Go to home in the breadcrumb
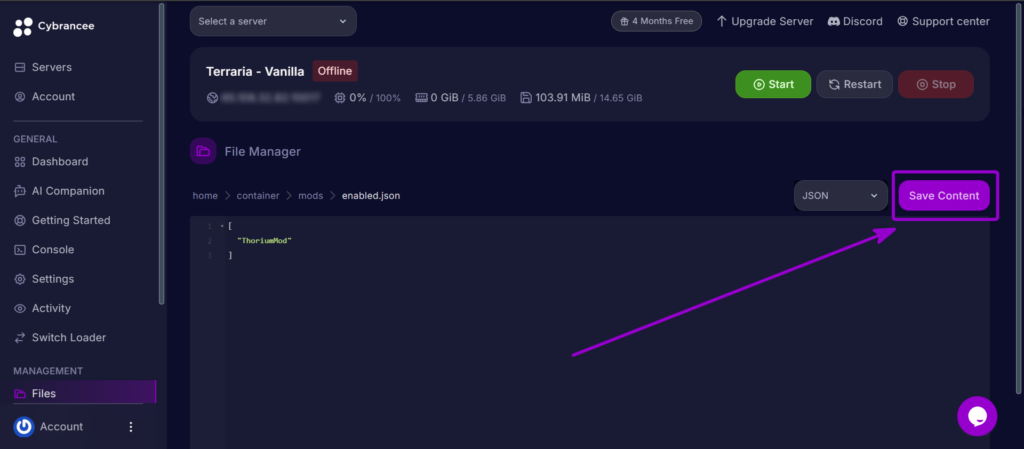The image size is (1024, 449). click(x=205, y=196)
